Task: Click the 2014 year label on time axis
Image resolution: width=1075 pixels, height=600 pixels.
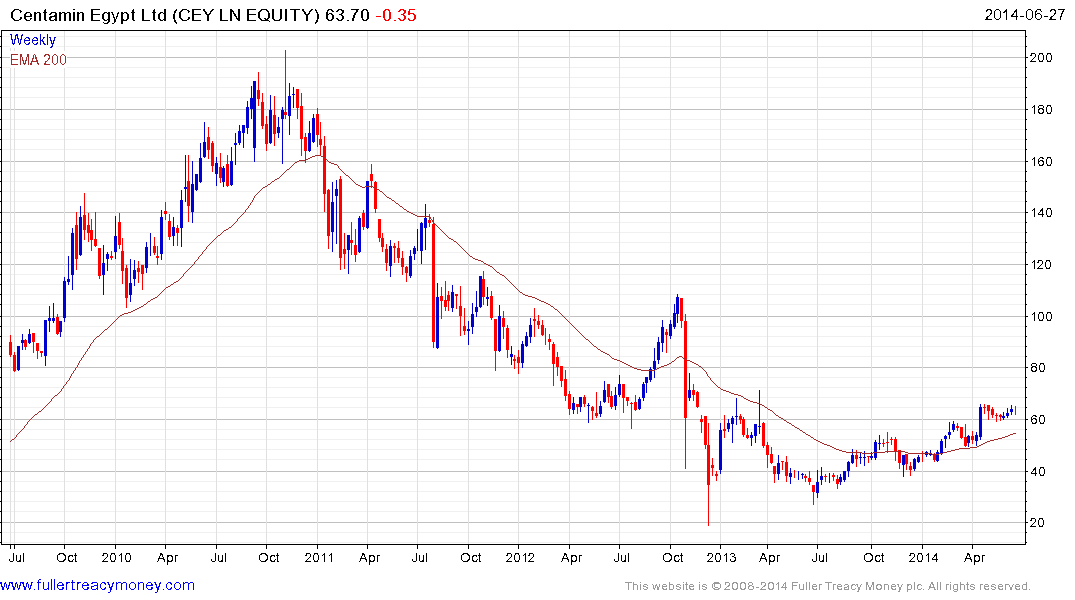Action: 923,557
